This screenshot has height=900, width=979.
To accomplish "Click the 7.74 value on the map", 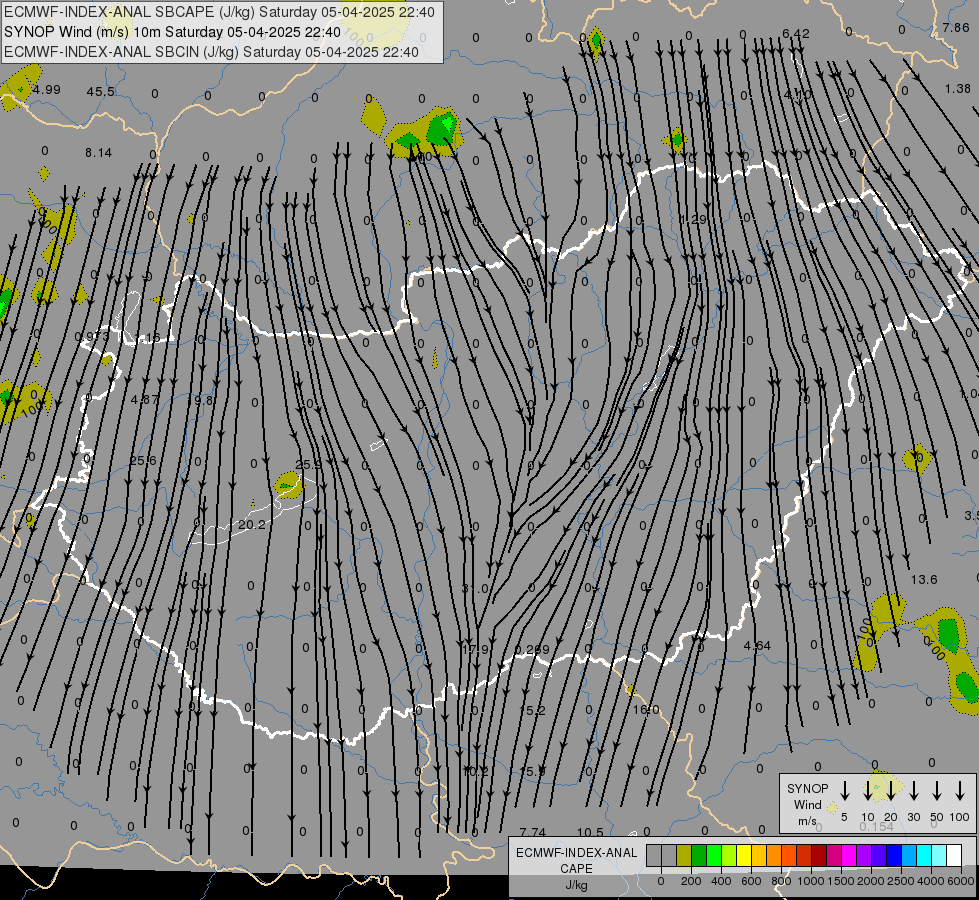I will coord(533,833).
